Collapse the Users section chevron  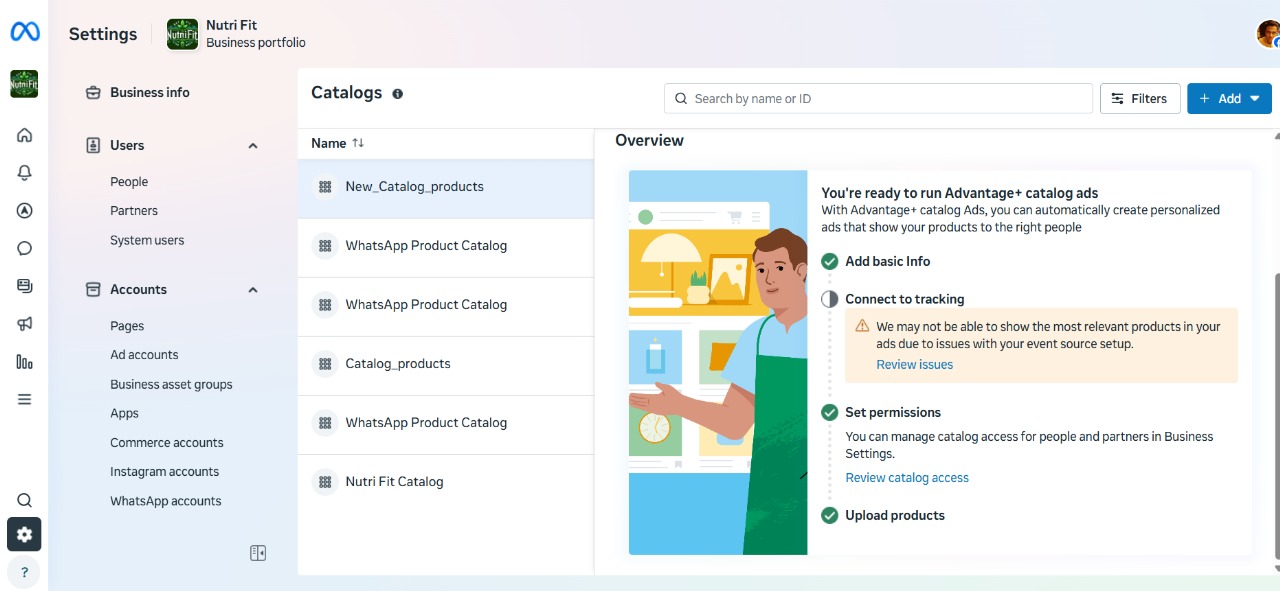click(x=253, y=146)
